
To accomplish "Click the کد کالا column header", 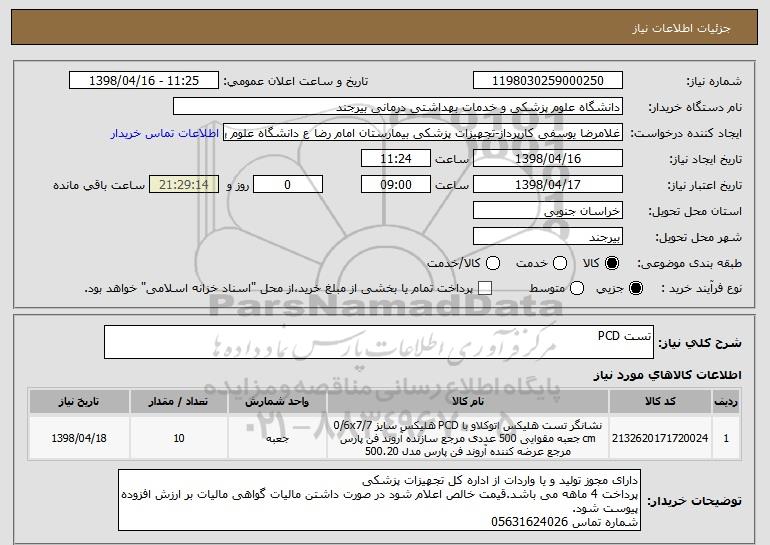I will tap(660, 402).
